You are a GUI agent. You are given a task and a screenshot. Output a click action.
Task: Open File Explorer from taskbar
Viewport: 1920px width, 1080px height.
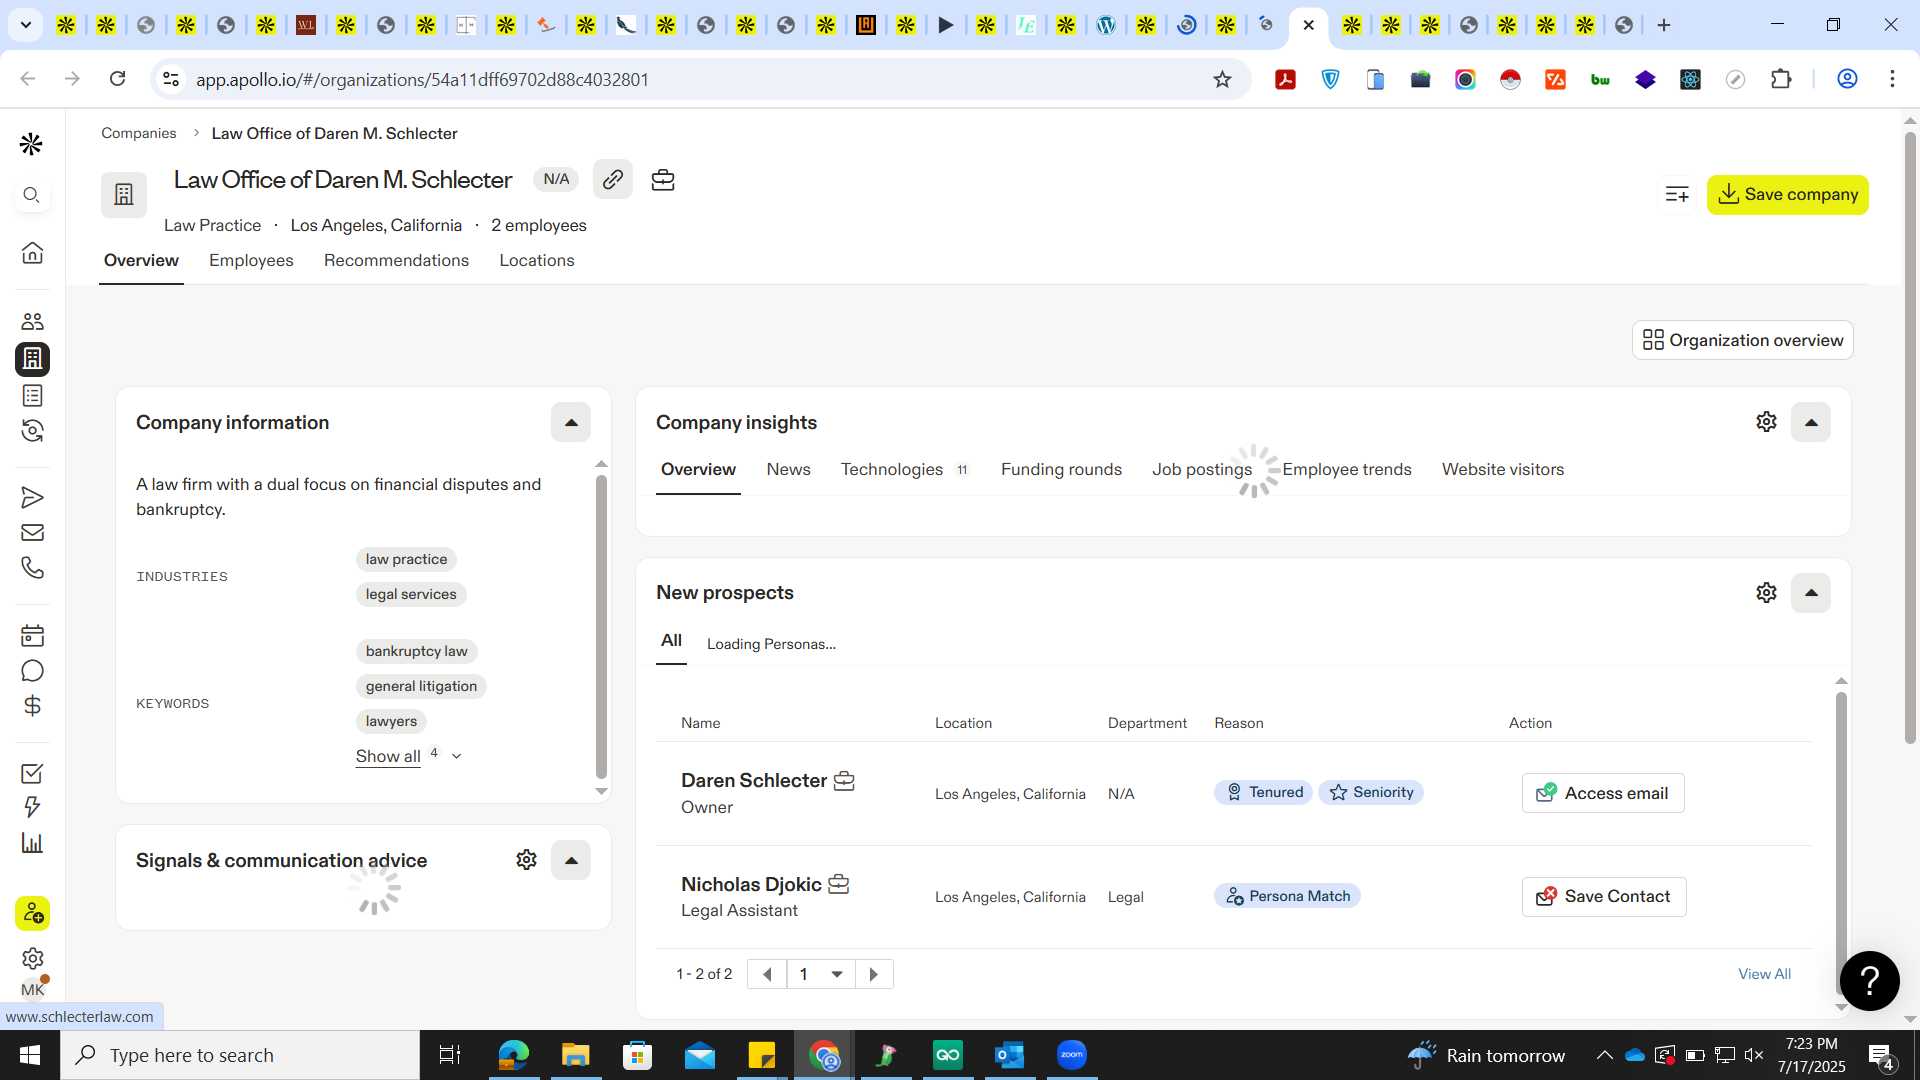575,1055
